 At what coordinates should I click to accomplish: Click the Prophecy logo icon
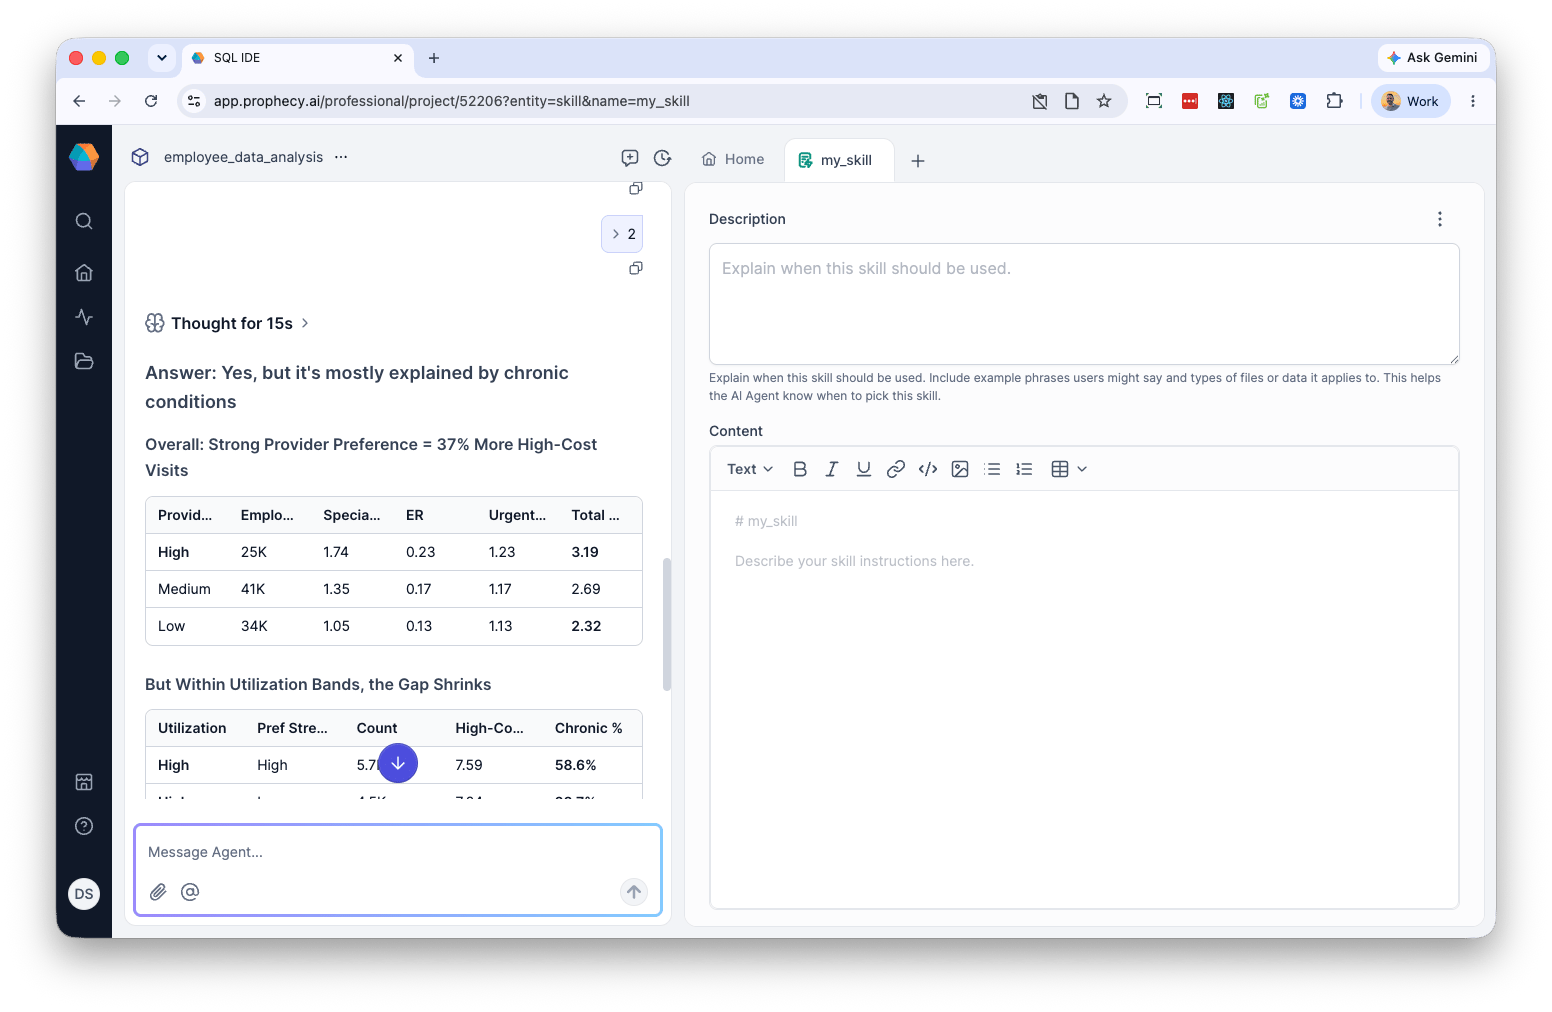tap(84, 157)
